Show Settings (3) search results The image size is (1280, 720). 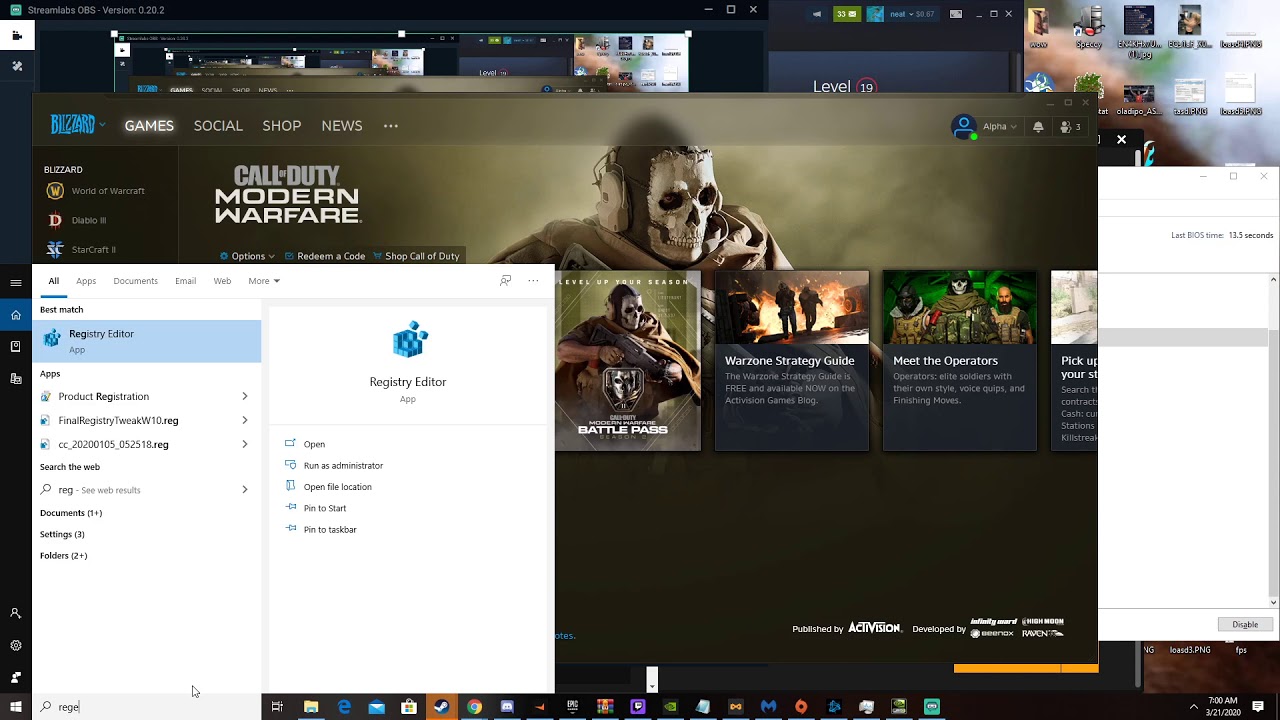click(62, 534)
